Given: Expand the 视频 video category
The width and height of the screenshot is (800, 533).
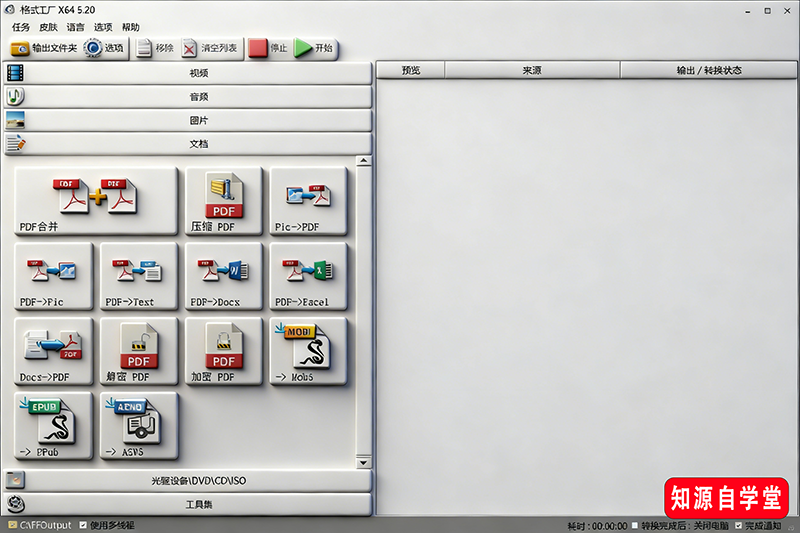Looking at the screenshot, I should [x=188, y=73].
